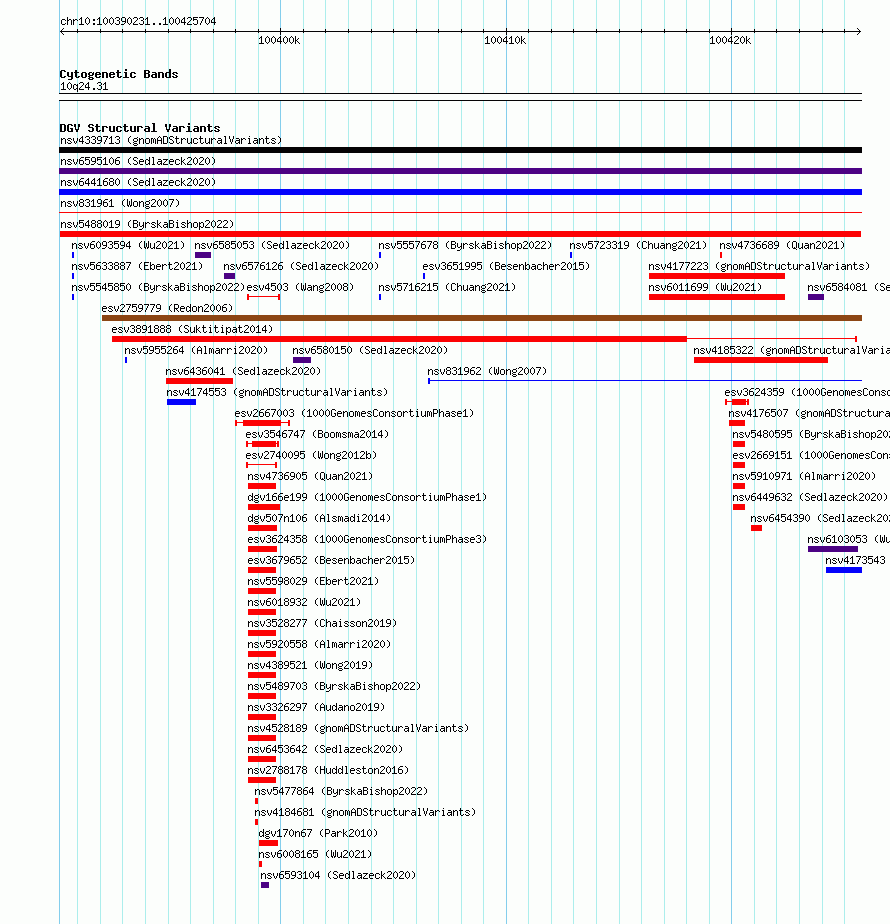Screen dimensions: 890x924
Task: Select nsv3528277 (Chaisson2019) label
Action: point(322,623)
